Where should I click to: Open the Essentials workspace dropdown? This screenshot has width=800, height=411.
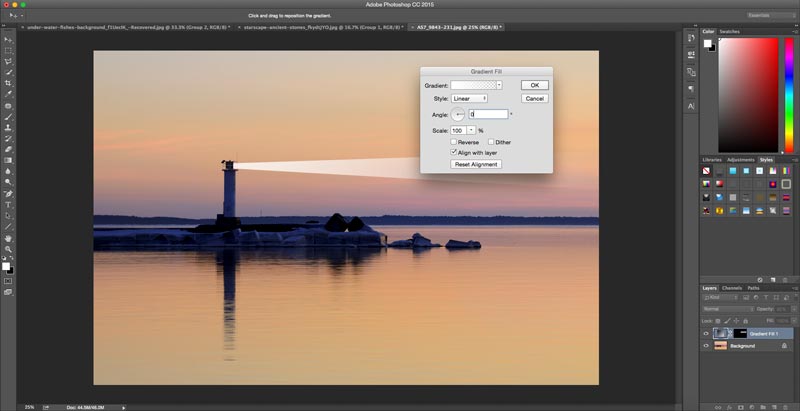(769, 15)
